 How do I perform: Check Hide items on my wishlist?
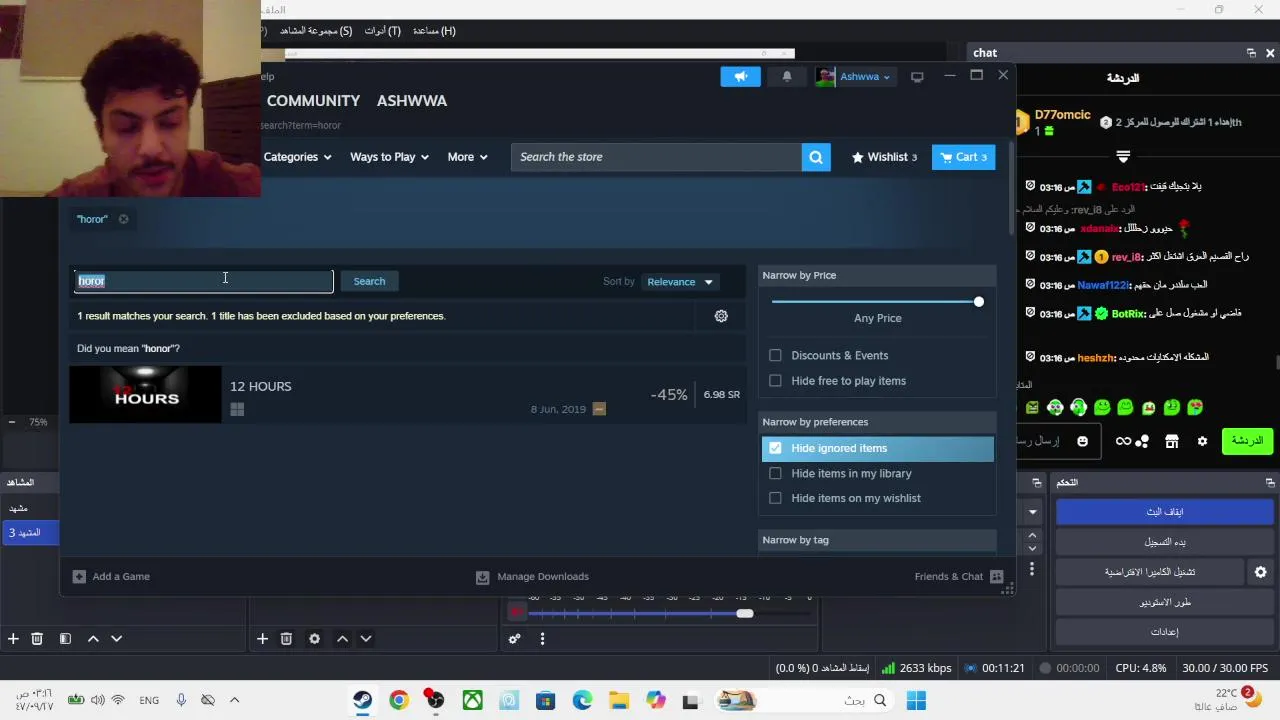point(775,498)
